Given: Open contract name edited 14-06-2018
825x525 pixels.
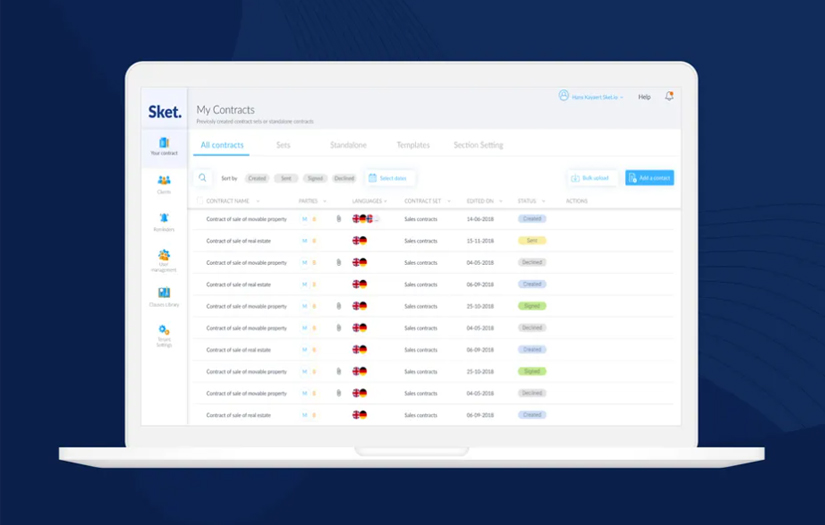Looking at the screenshot, I should pos(246,219).
